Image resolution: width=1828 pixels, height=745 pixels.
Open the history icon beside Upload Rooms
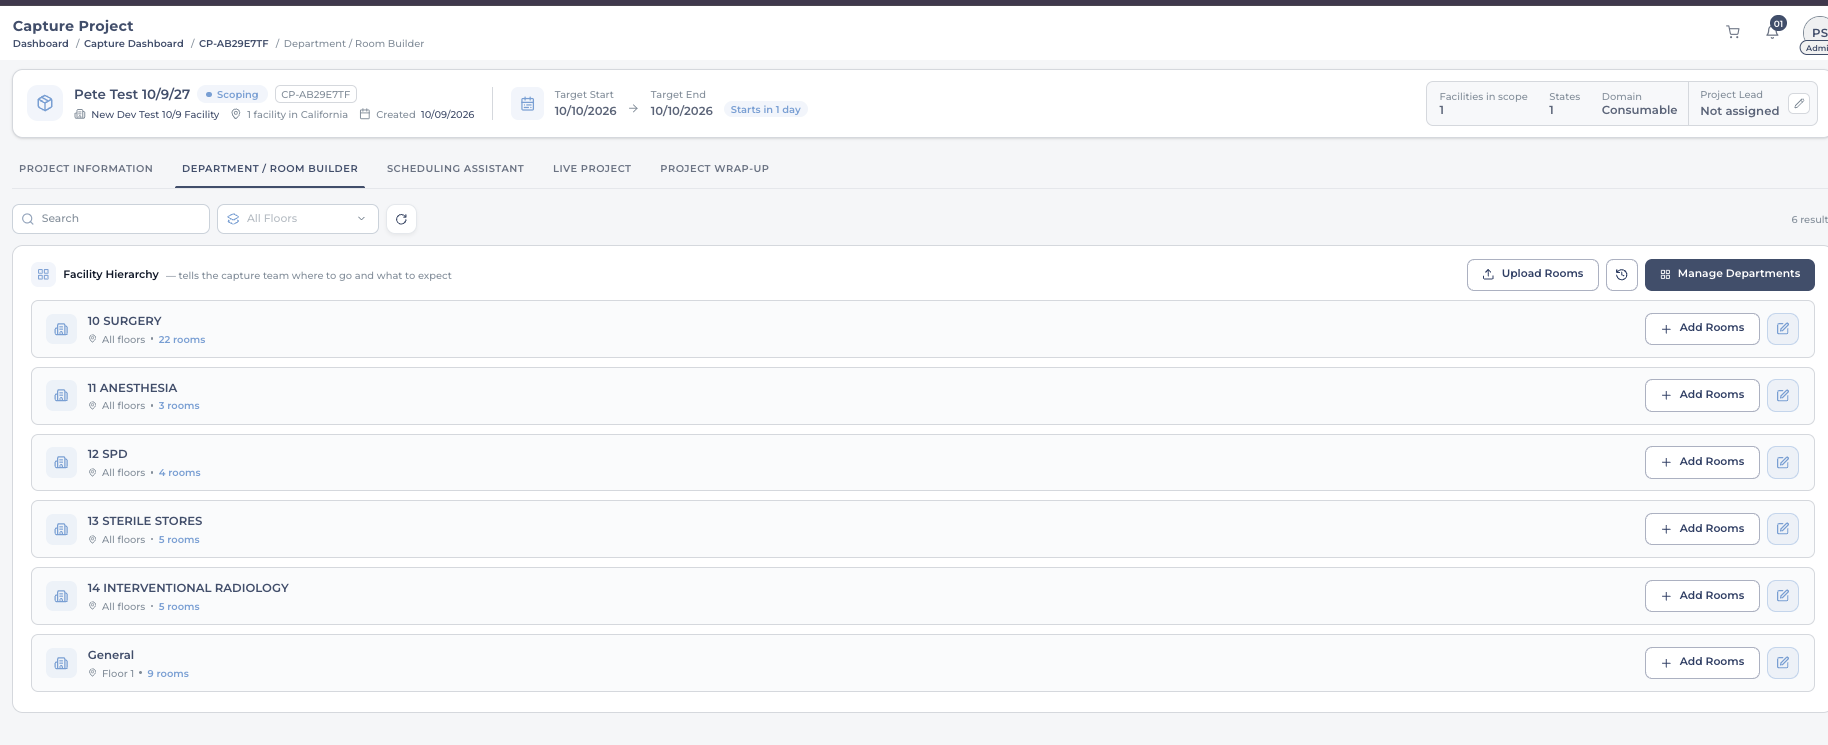coord(1622,275)
